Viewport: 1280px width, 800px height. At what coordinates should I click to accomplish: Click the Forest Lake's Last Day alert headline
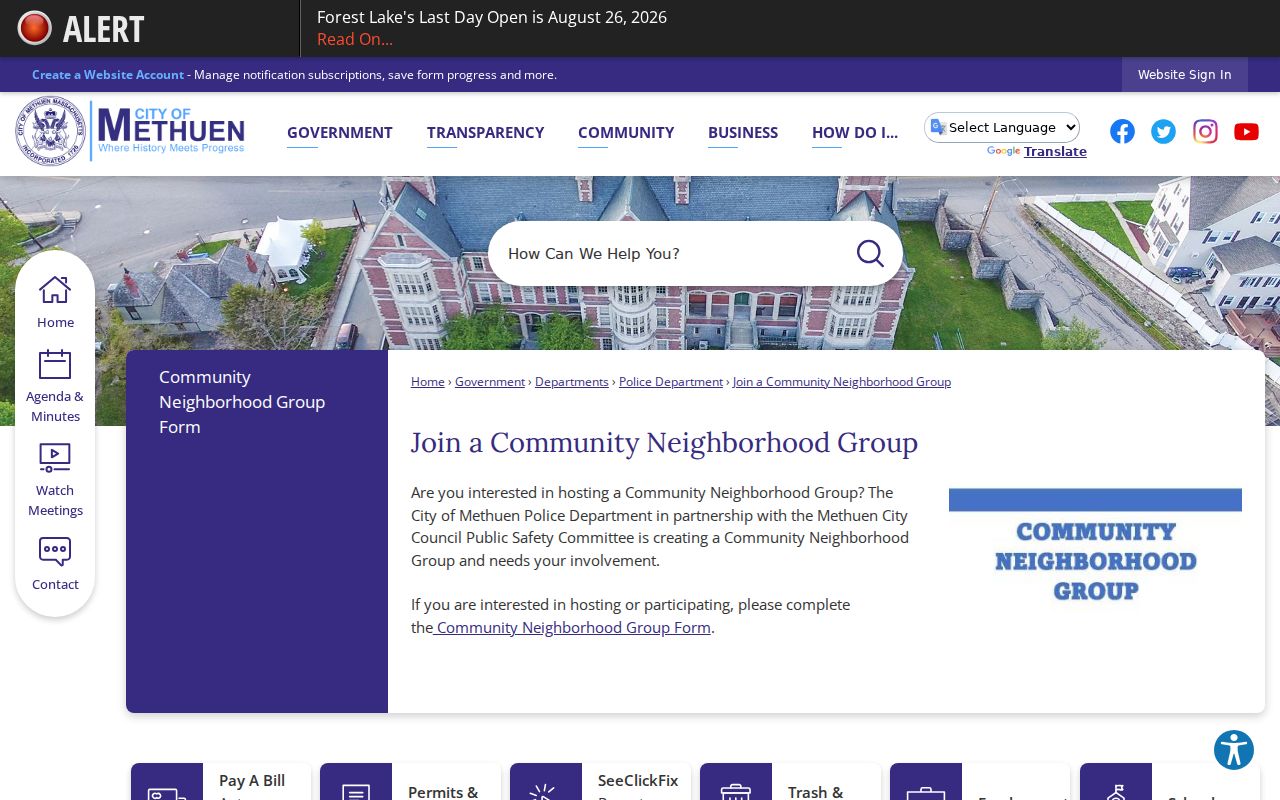[492, 17]
